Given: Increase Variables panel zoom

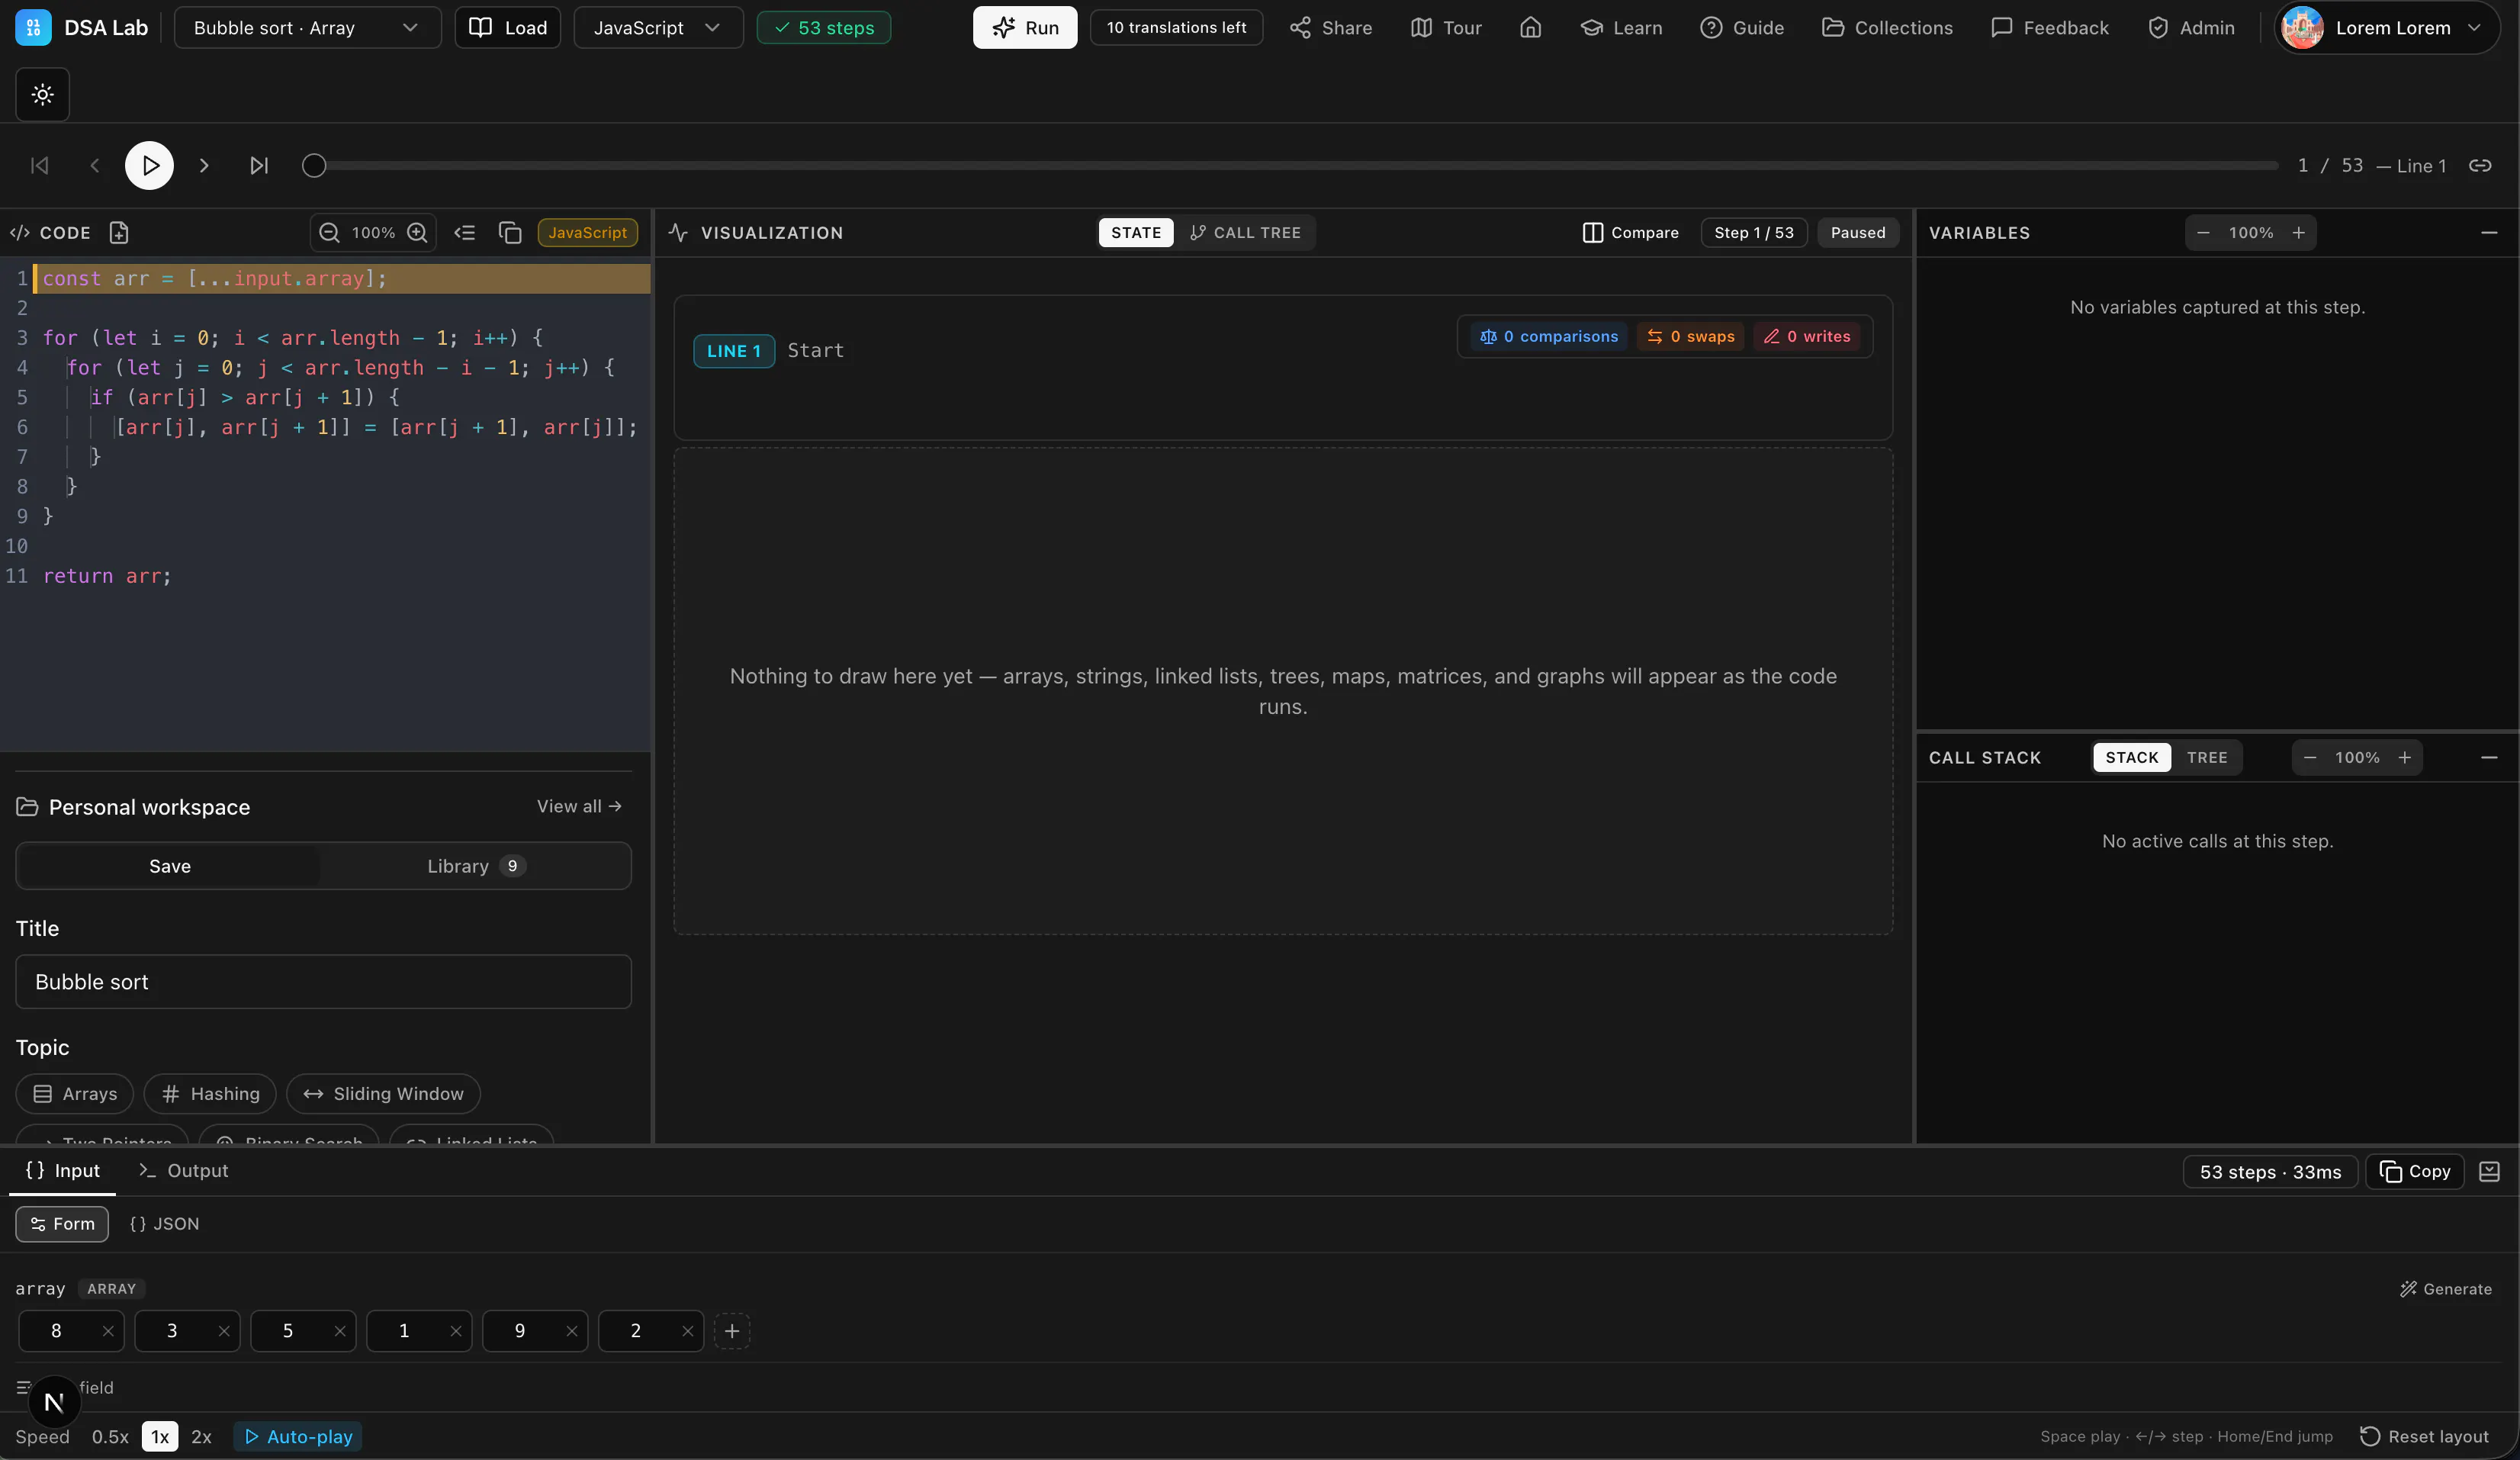Looking at the screenshot, I should coord(2299,233).
